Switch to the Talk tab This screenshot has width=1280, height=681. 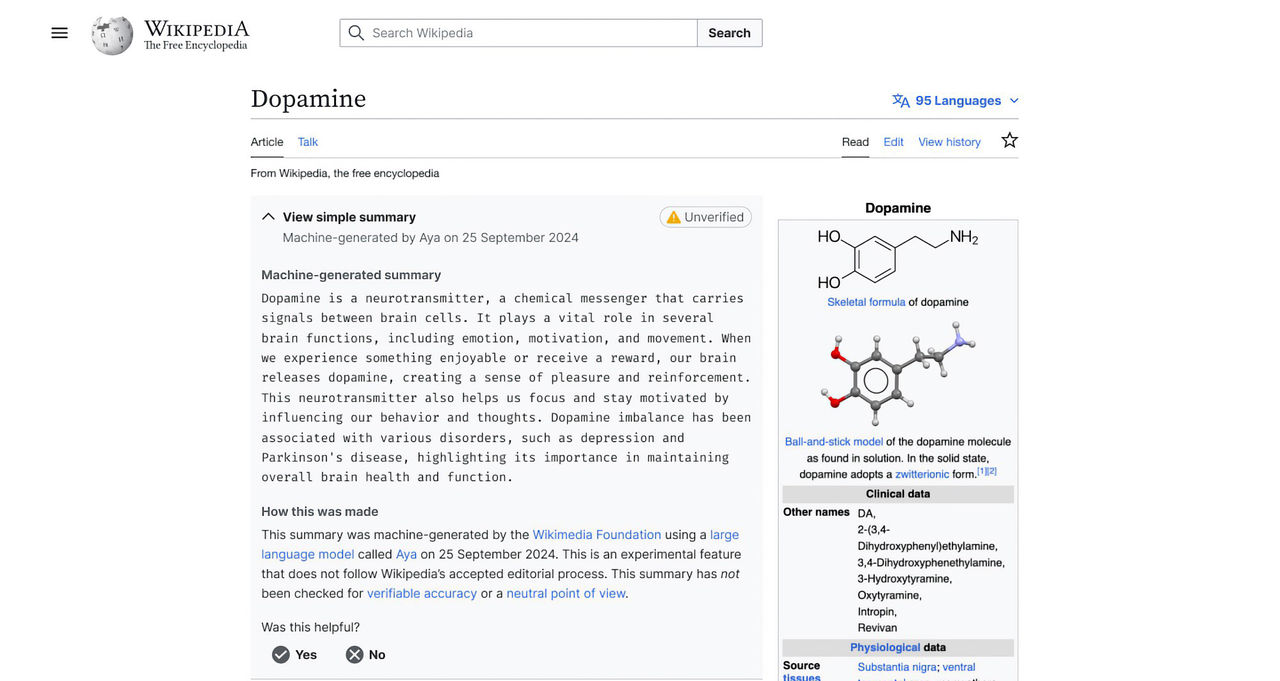coord(307,142)
